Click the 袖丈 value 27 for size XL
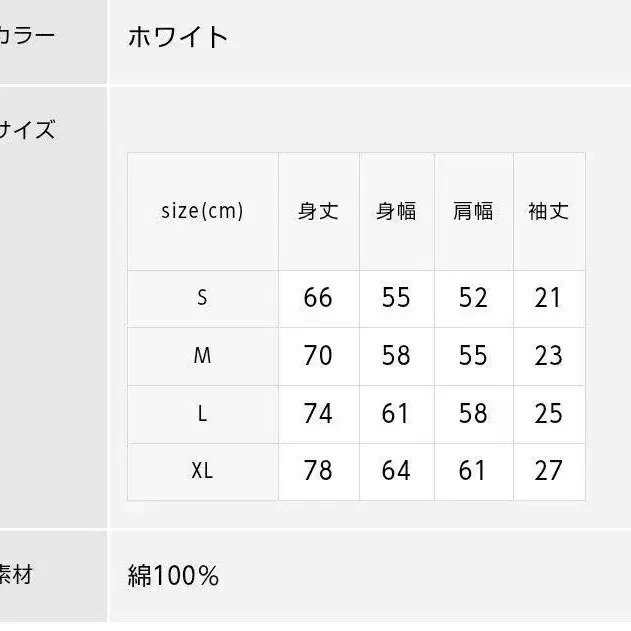 tap(548, 470)
